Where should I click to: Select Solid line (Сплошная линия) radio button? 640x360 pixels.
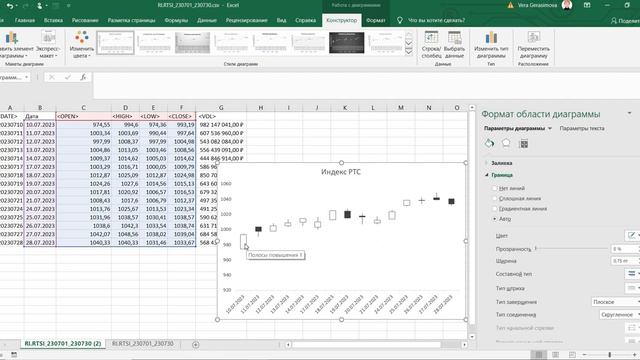point(495,198)
